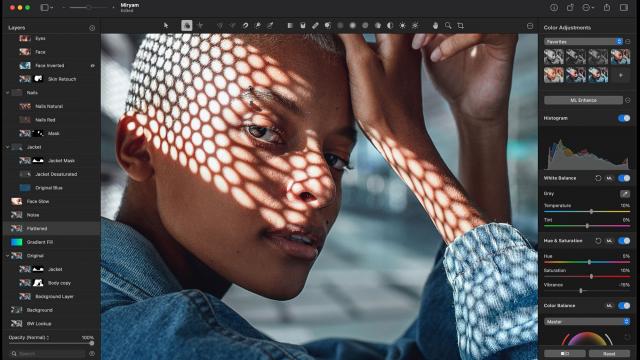Select the Gradient fill tool
This screenshot has width=640, height=360.
pos(290,25)
